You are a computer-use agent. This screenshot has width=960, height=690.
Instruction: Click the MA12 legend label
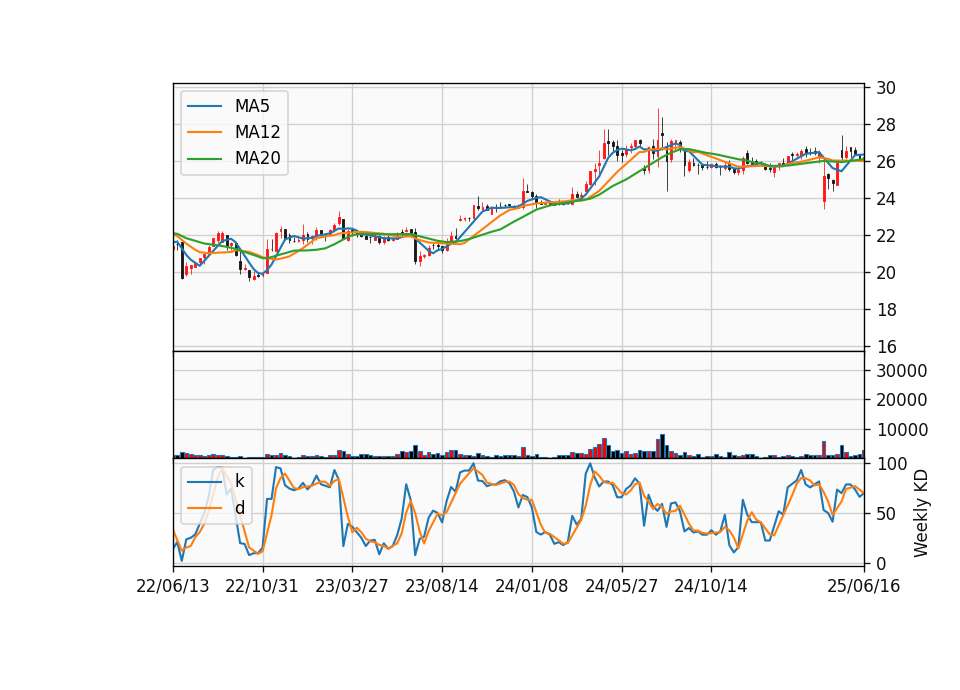click(x=257, y=132)
